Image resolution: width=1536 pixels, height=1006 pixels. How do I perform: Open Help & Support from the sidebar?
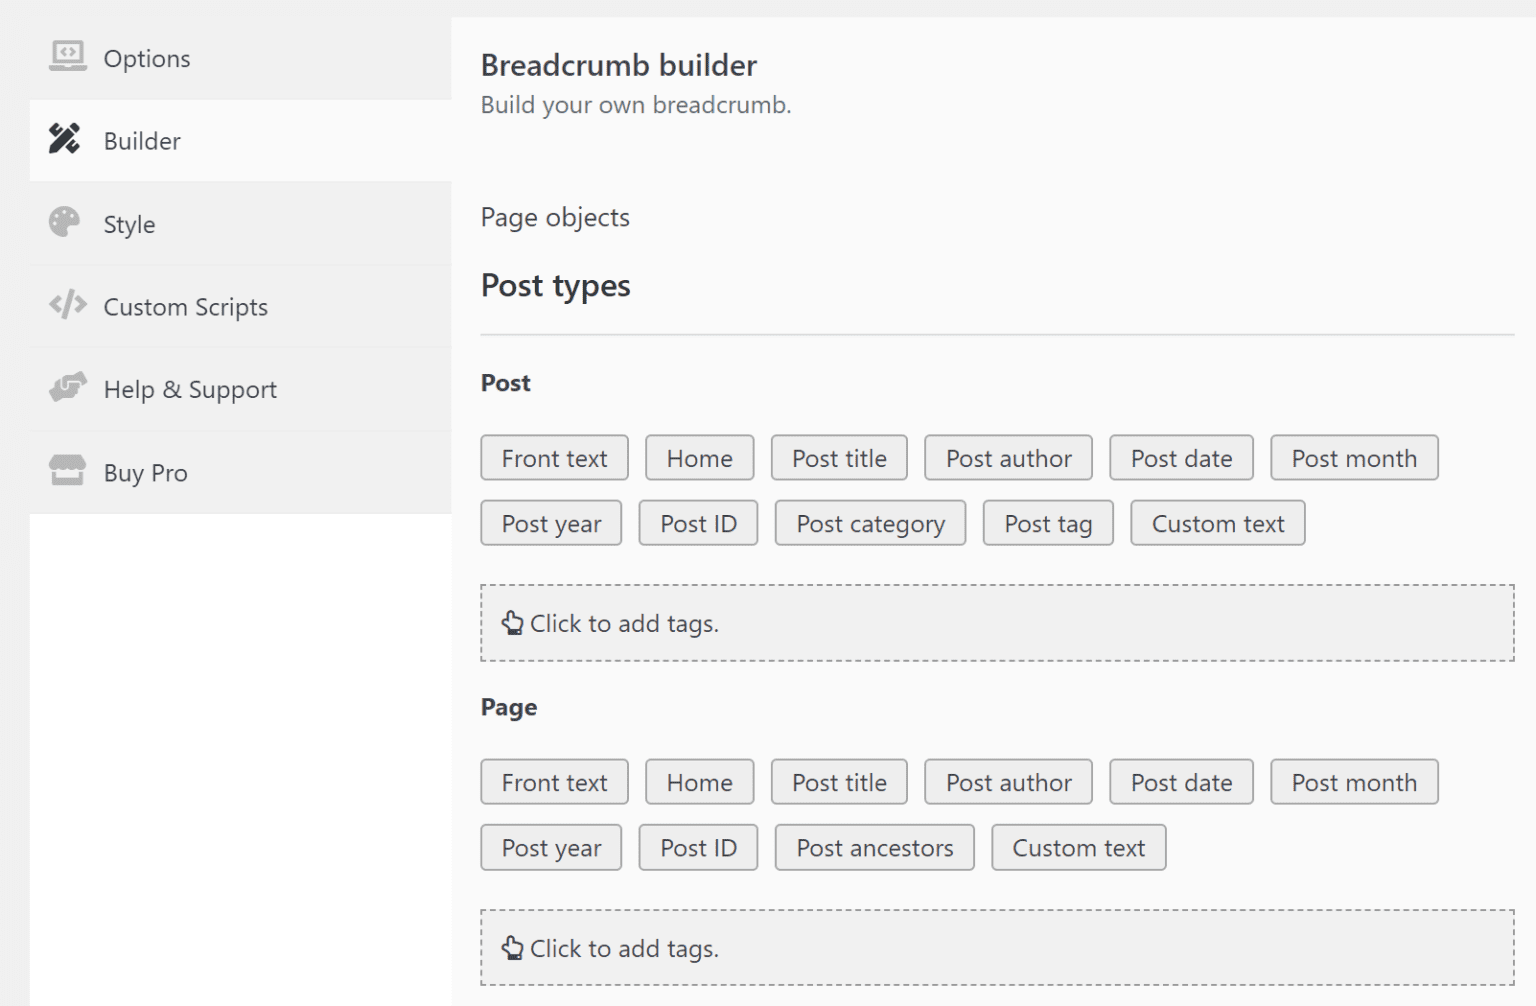[x=190, y=389]
